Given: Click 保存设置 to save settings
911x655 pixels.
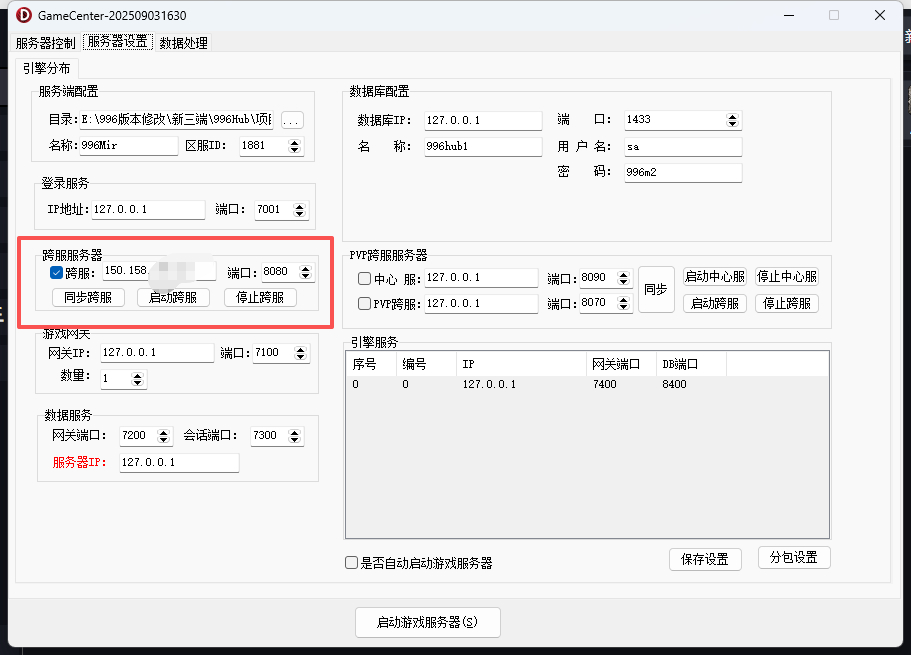Looking at the screenshot, I should click(x=705, y=559).
